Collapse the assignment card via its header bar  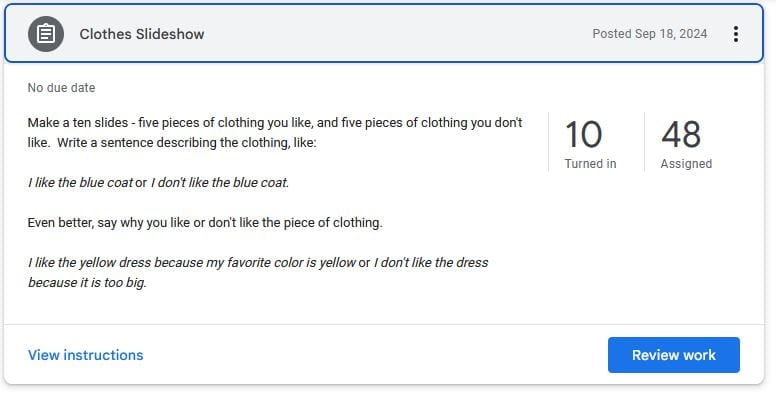[400, 34]
